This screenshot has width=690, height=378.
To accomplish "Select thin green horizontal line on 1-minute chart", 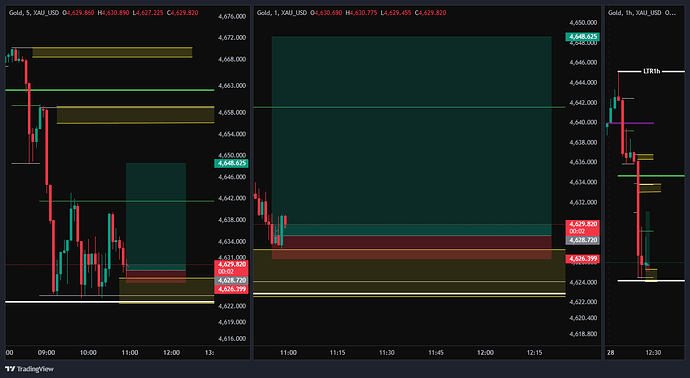I will [409, 107].
